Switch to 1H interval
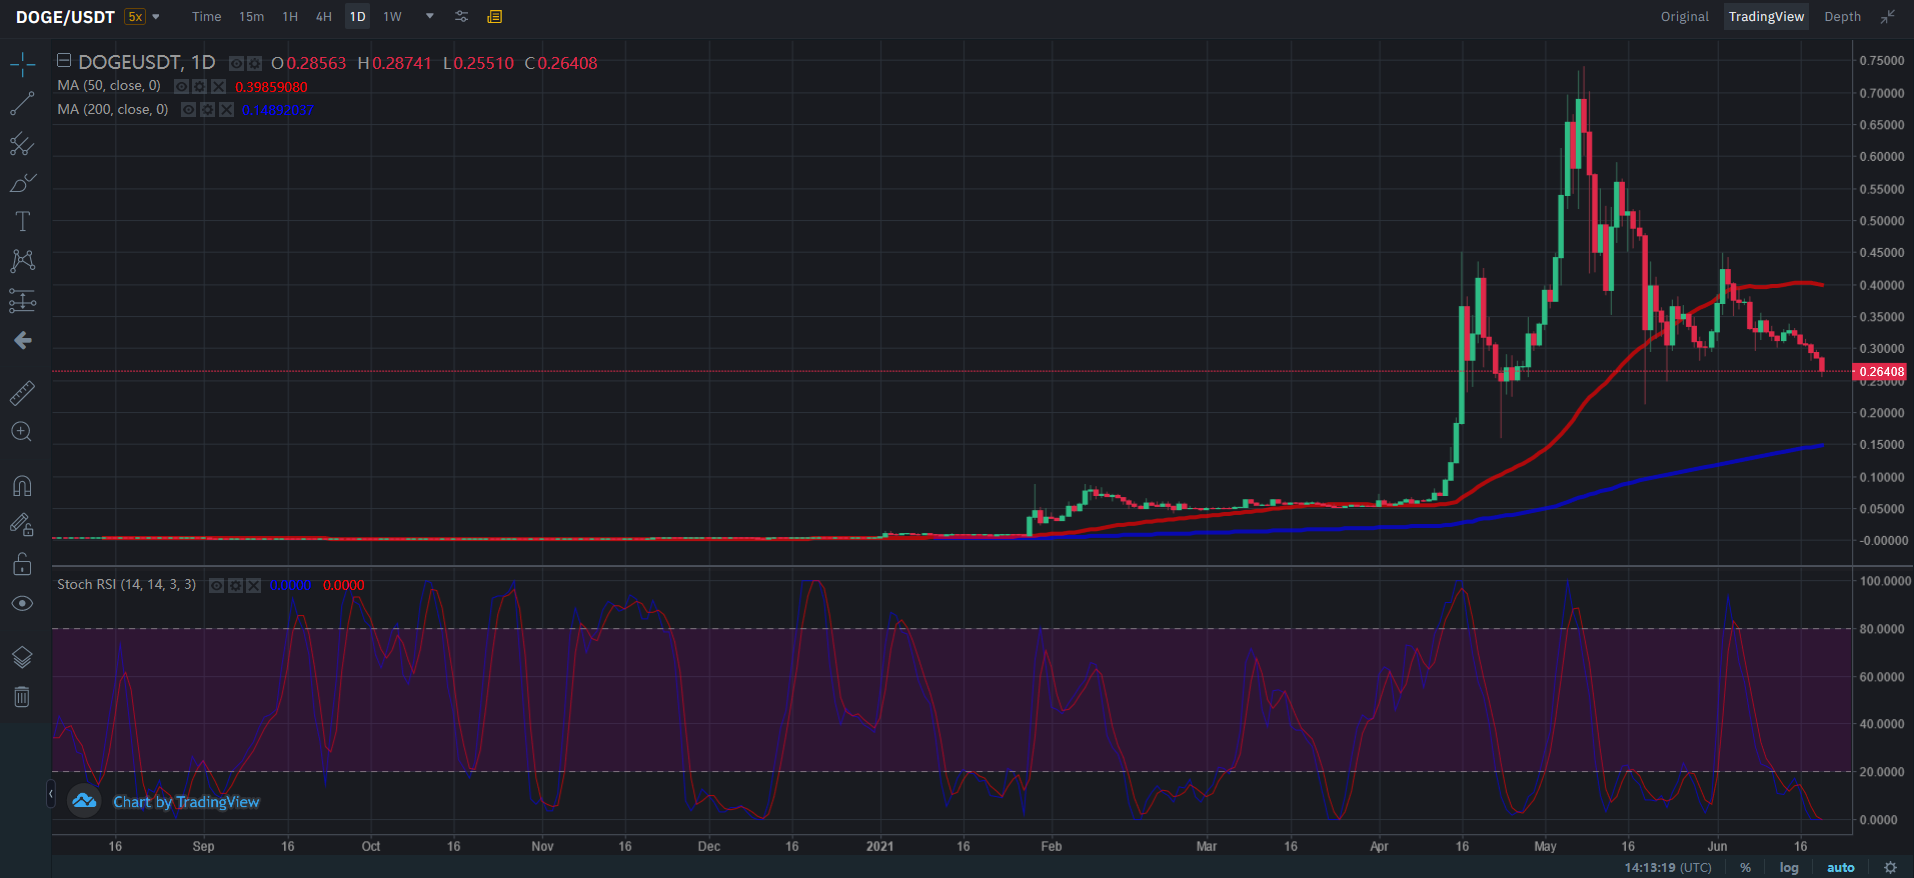 coord(290,17)
